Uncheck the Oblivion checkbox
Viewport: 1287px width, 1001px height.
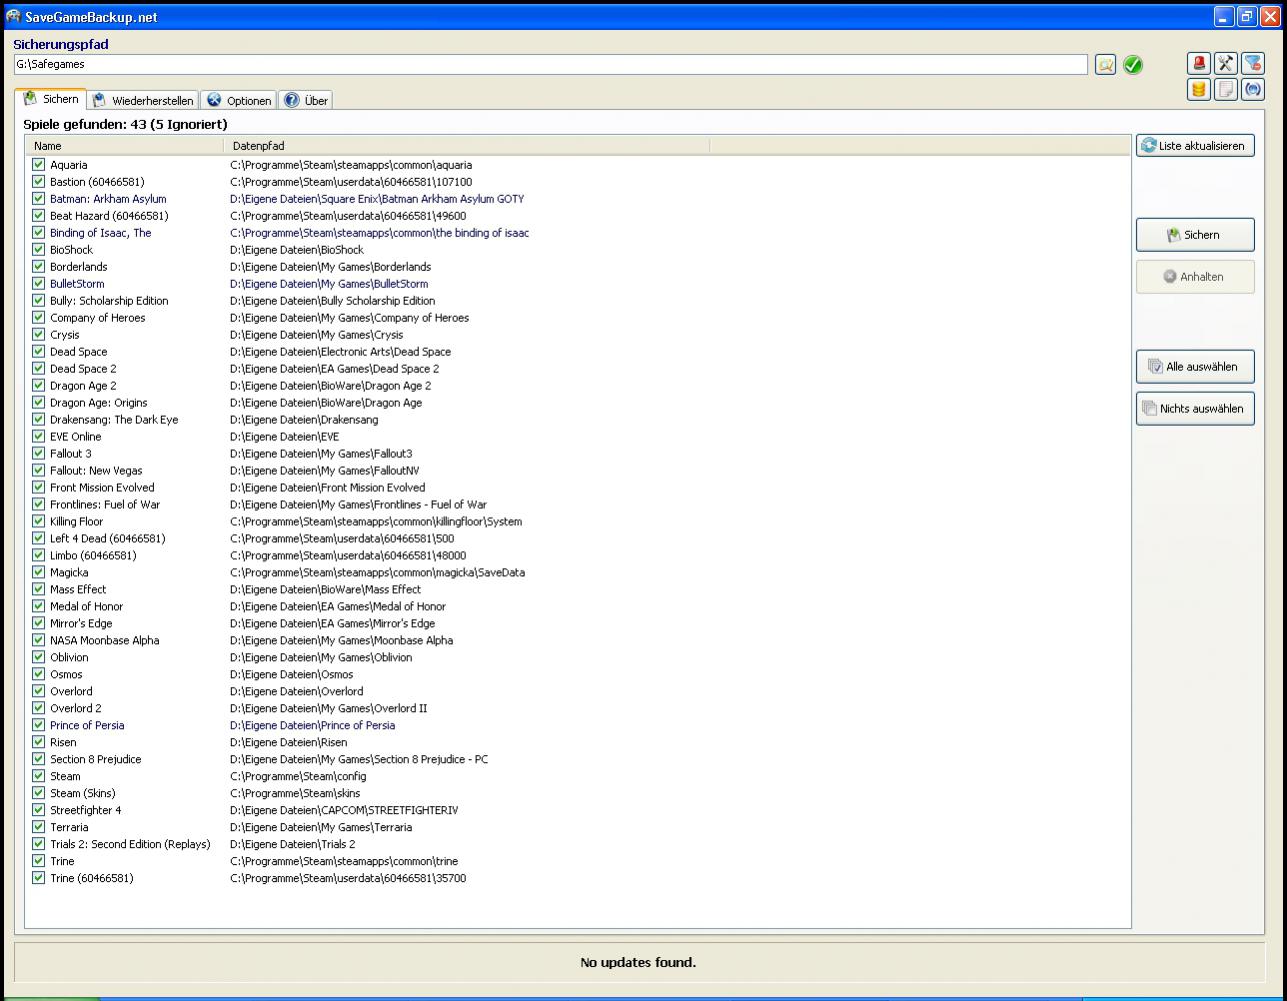click(x=39, y=658)
